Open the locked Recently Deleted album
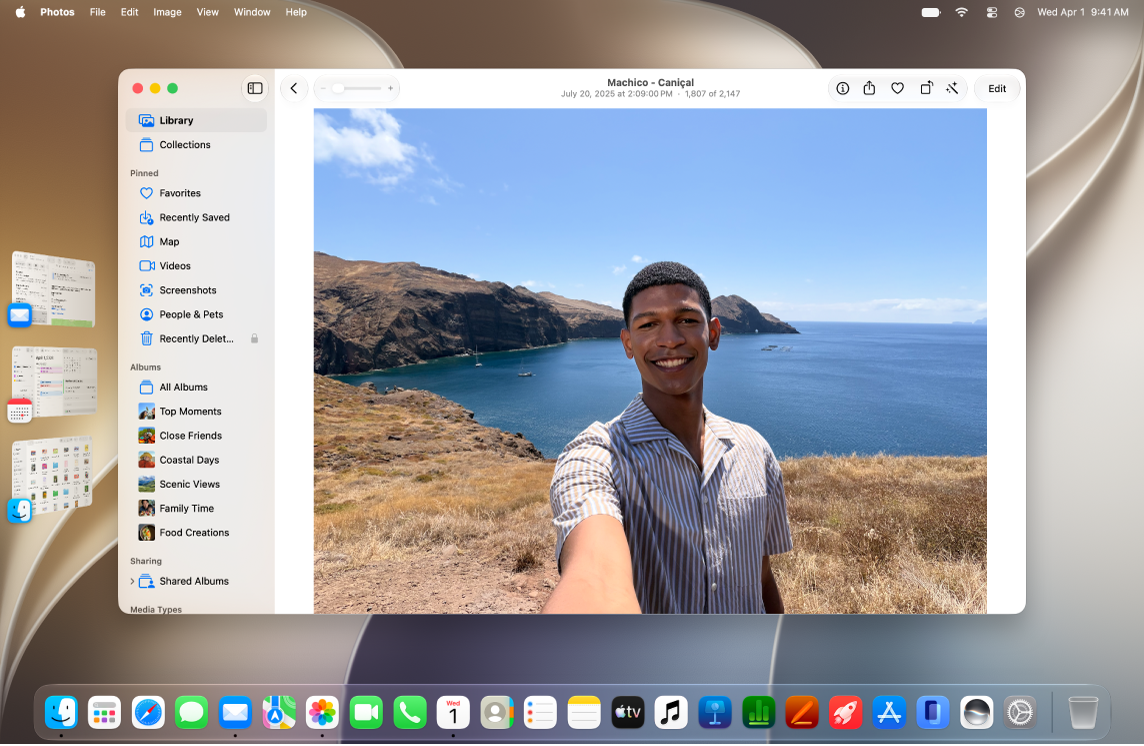Viewport: 1144px width, 746px height. (x=196, y=339)
